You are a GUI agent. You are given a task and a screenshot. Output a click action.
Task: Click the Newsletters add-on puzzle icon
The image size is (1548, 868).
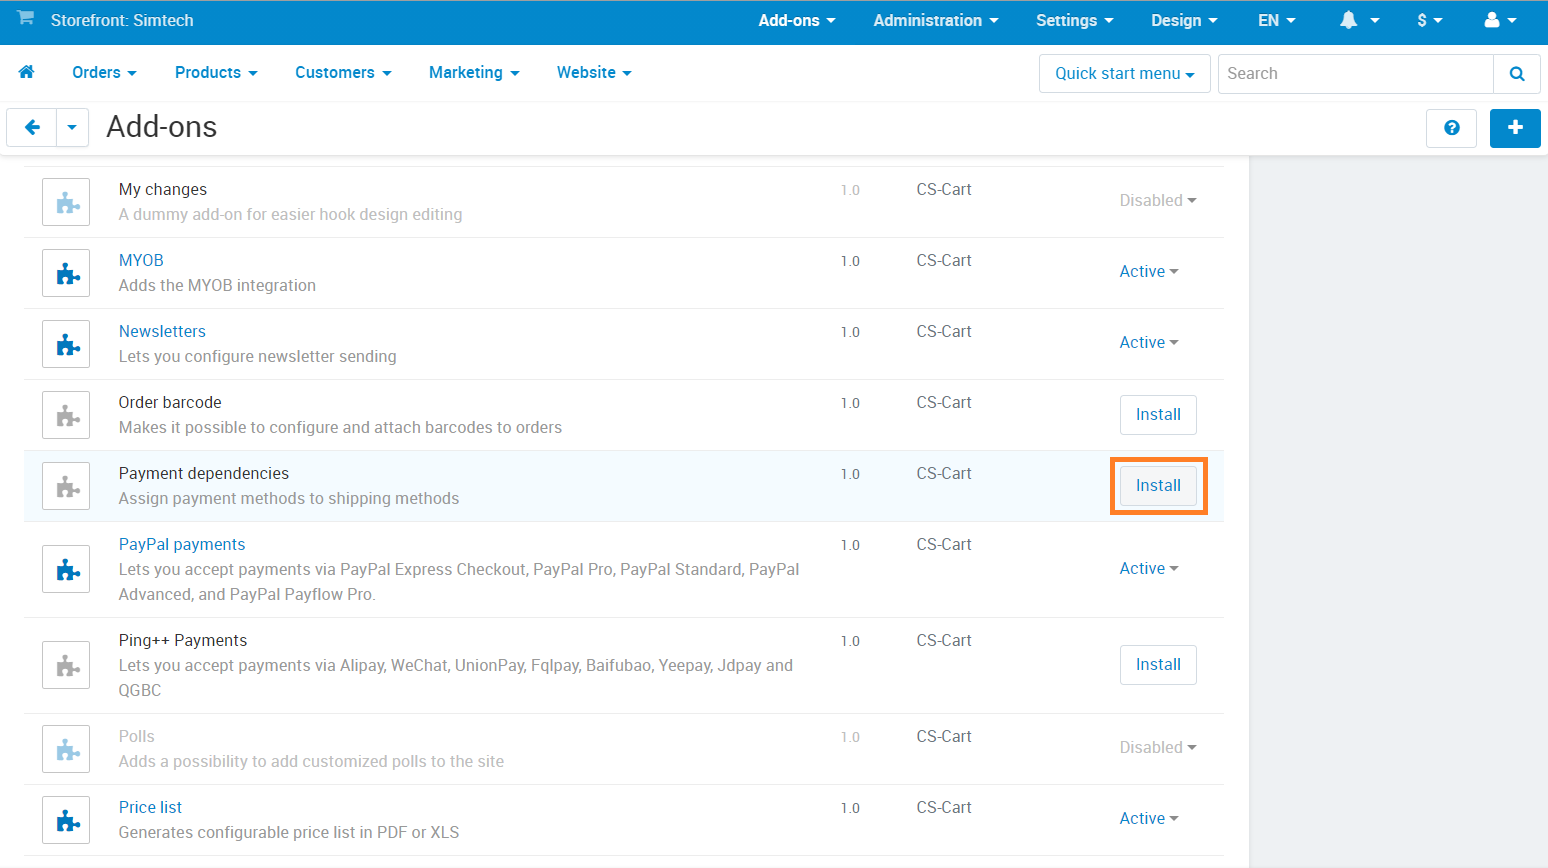pyautogui.click(x=66, y=344)
